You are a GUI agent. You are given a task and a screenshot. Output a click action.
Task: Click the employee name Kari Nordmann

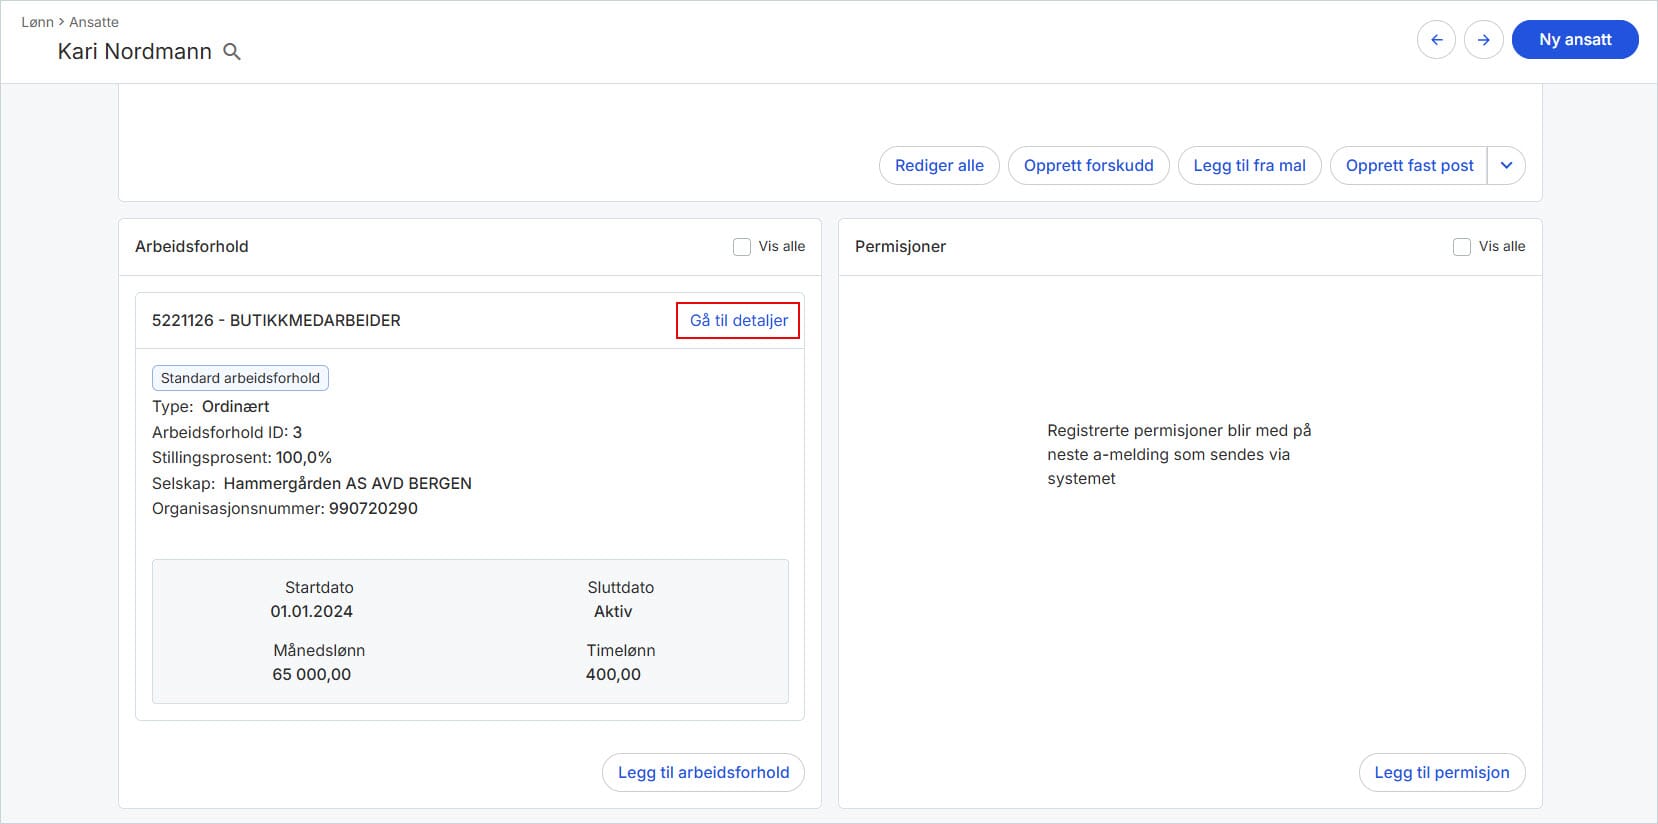[135, 52]
